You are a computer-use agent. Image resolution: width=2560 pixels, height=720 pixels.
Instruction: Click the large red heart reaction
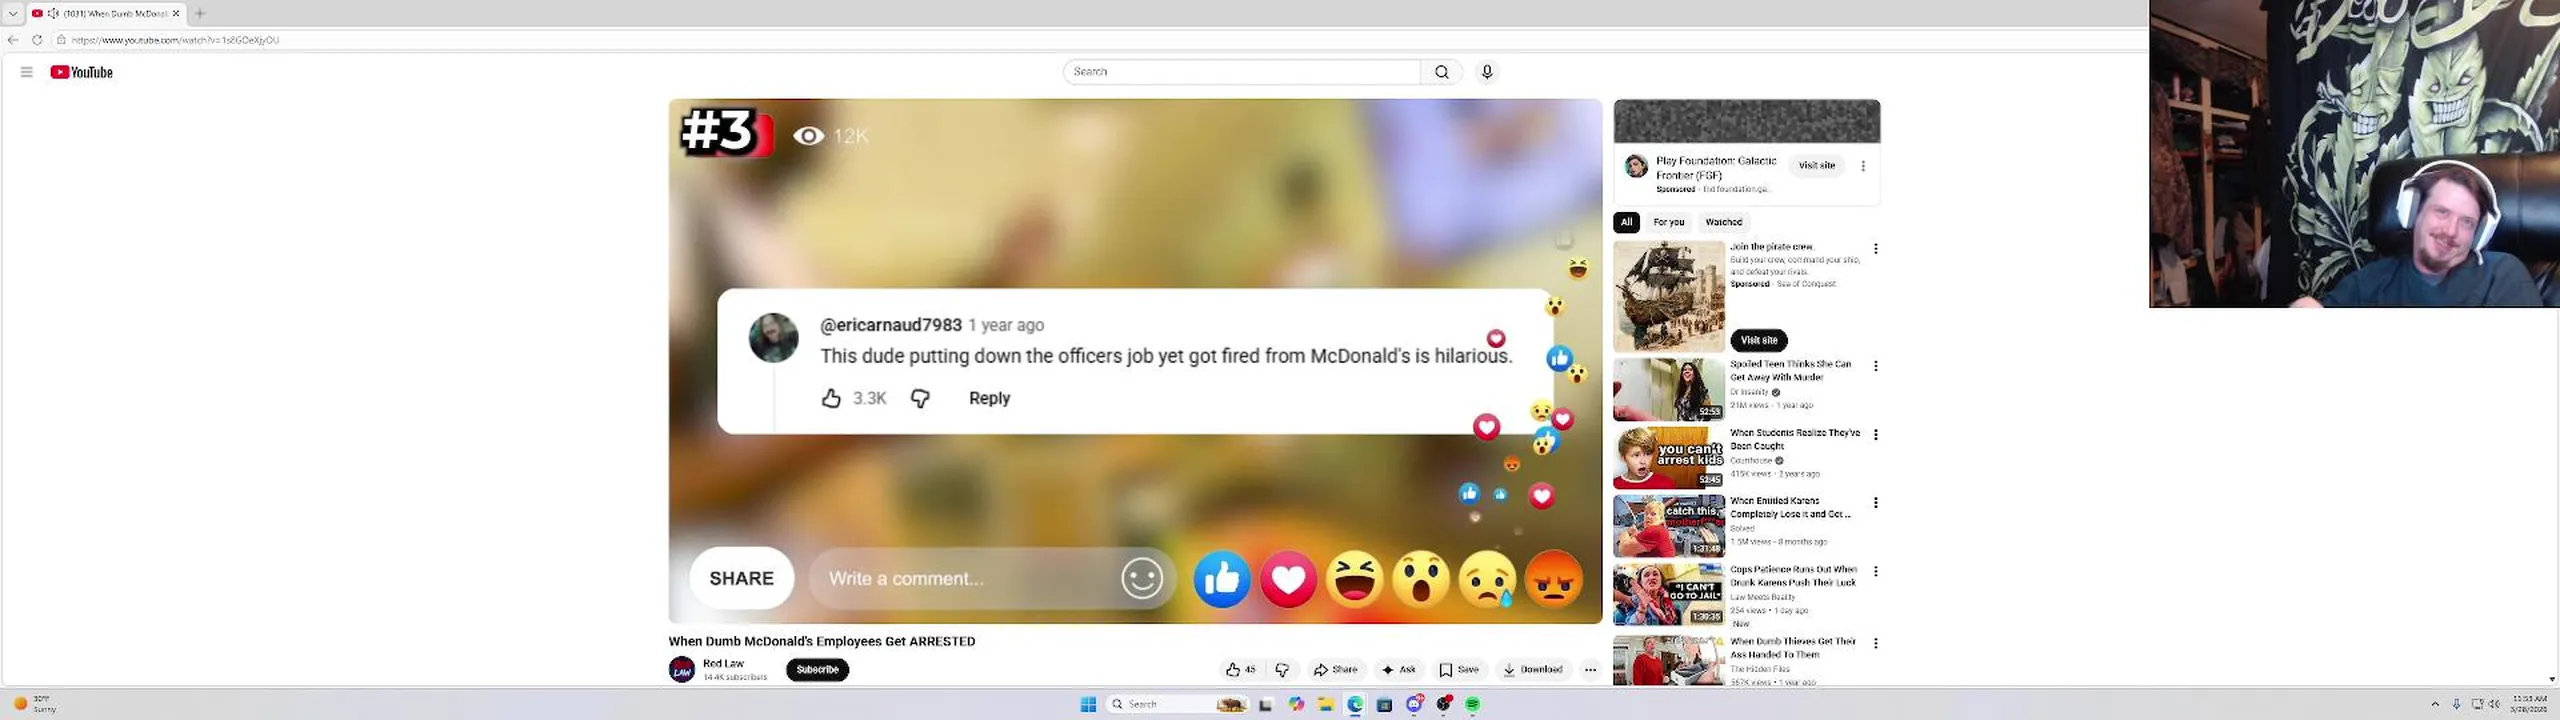1288,578
